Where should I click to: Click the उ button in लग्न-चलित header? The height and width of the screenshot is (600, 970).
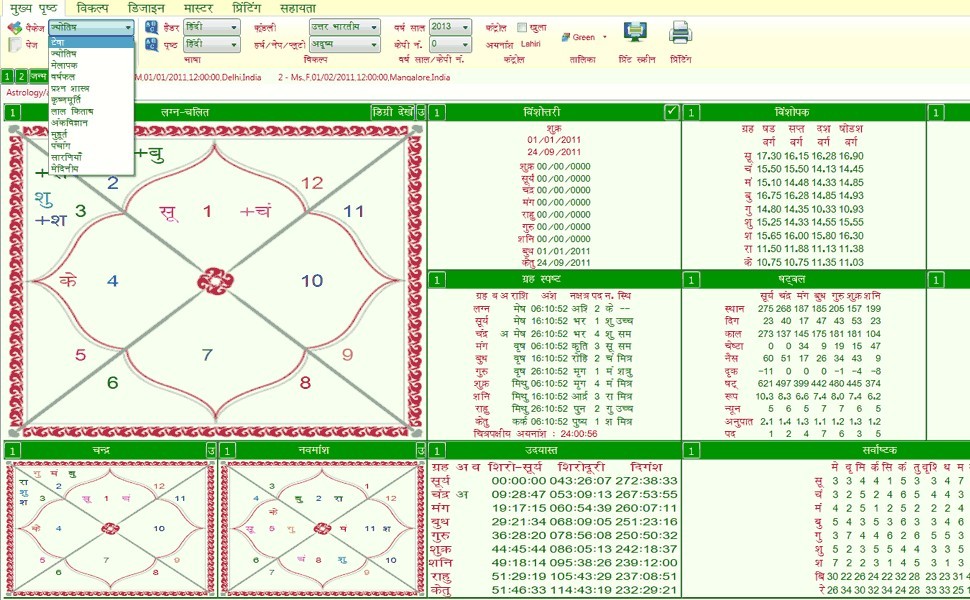[x=421, y=113]
